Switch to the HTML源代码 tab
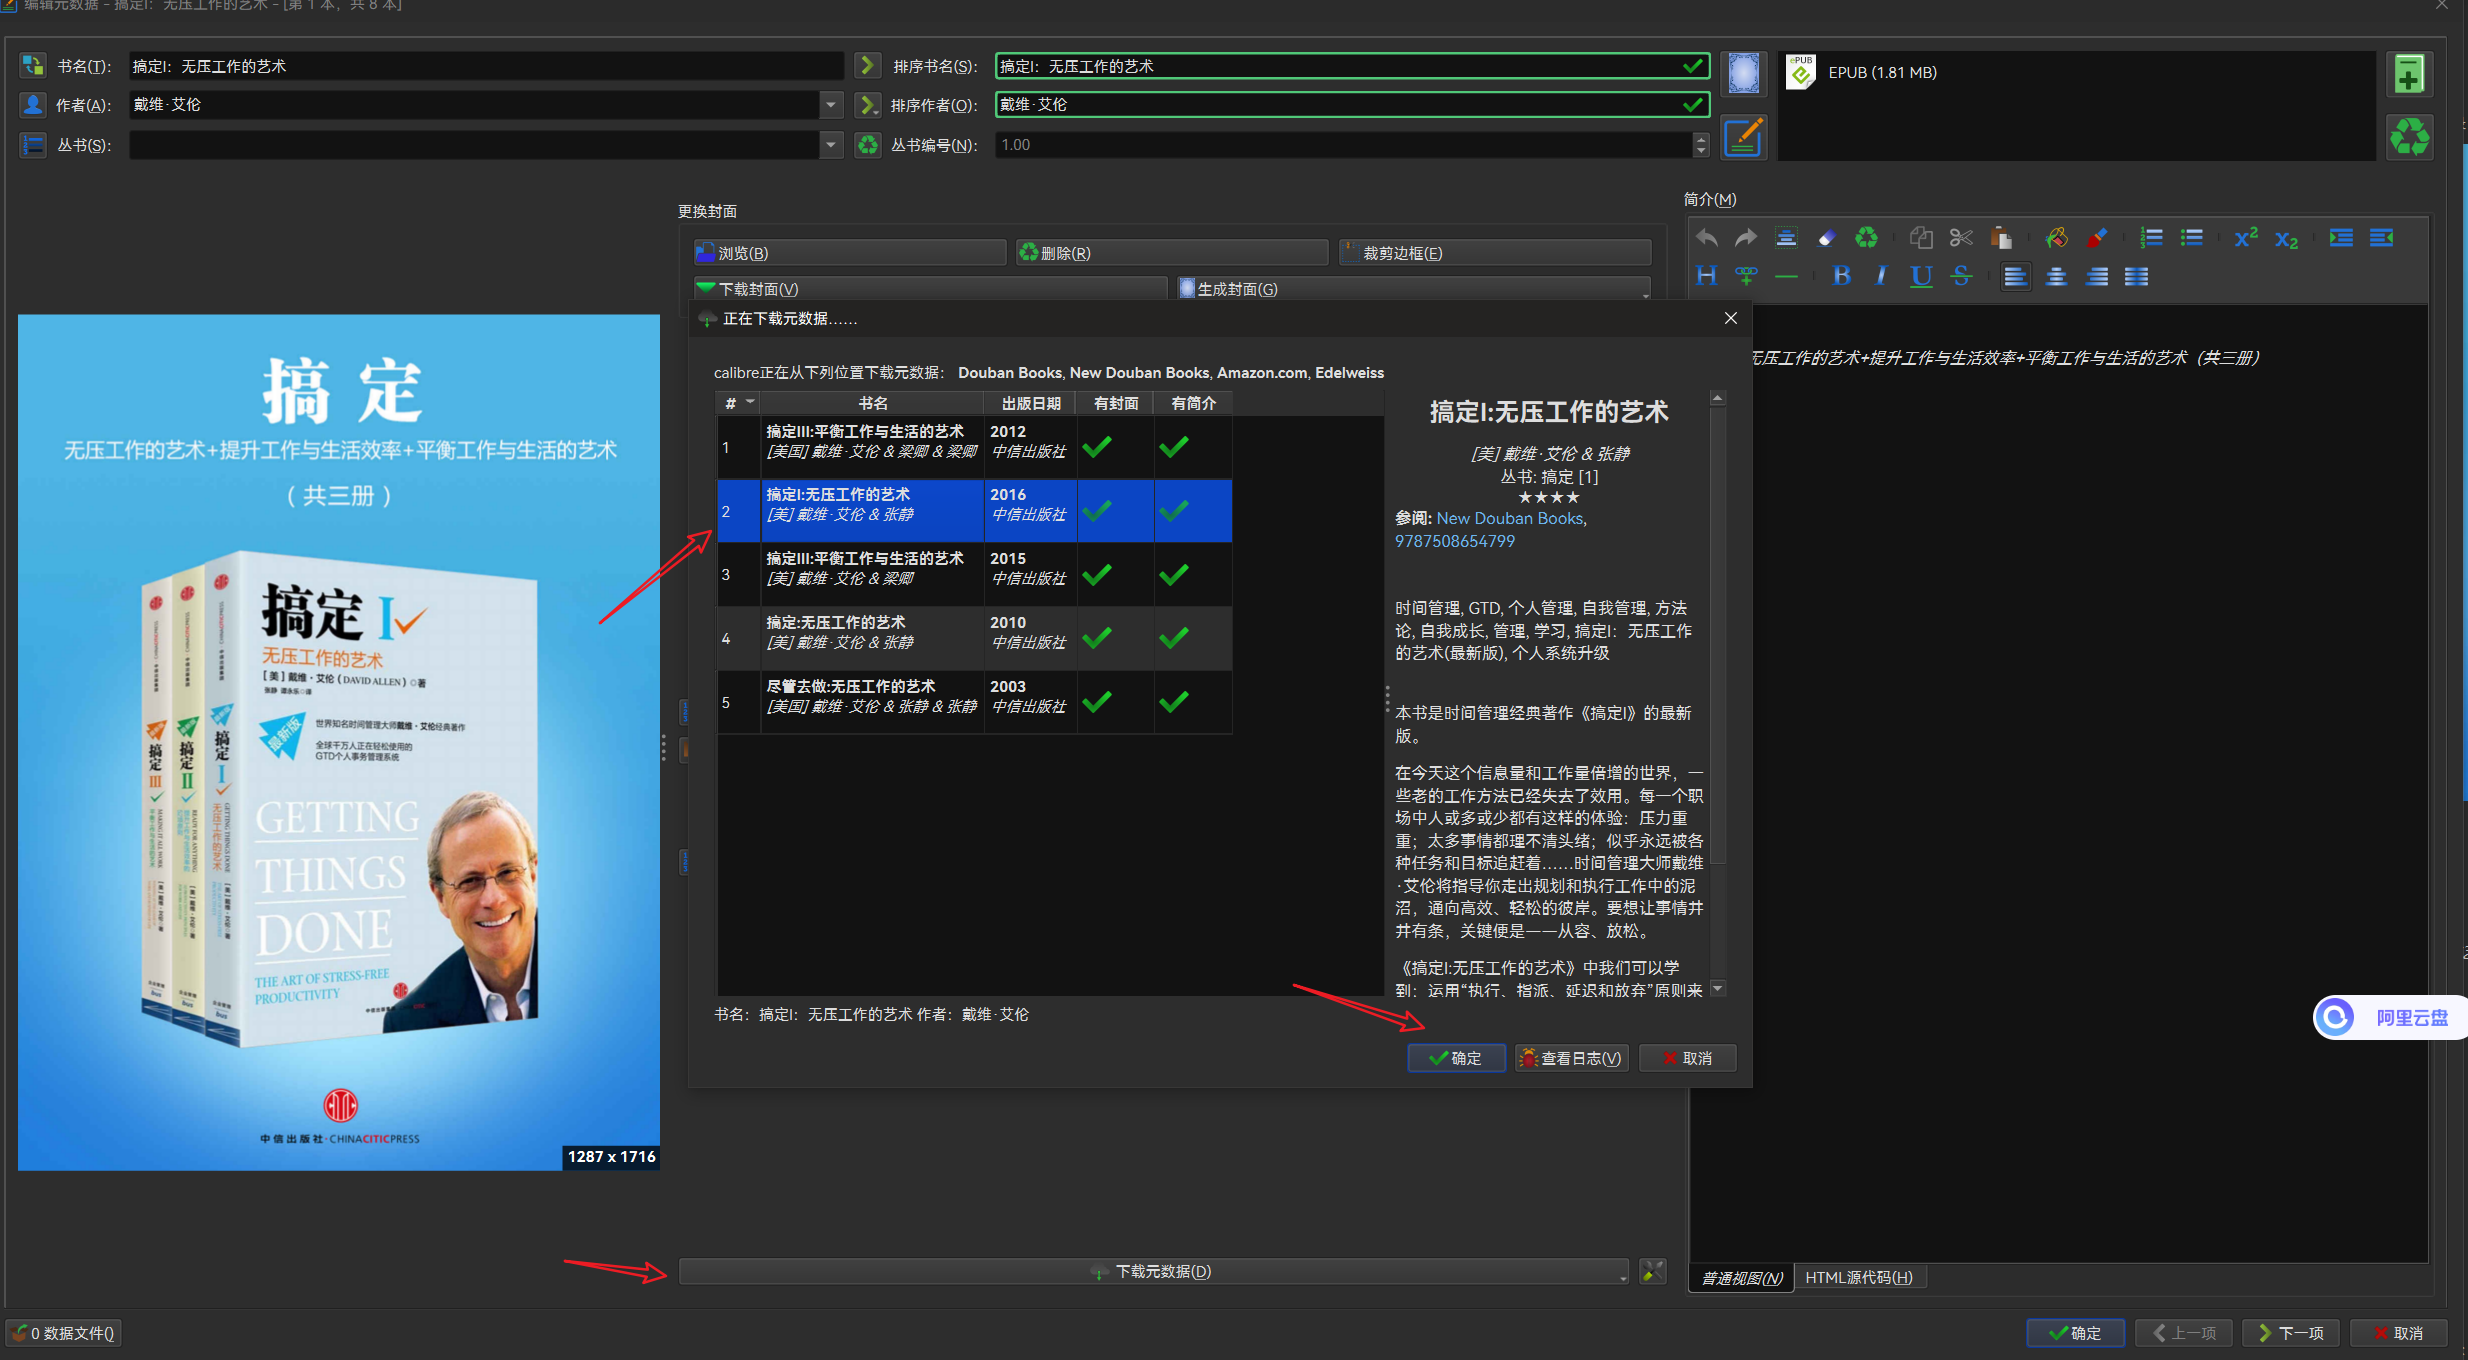 tap(1858, 1277)
